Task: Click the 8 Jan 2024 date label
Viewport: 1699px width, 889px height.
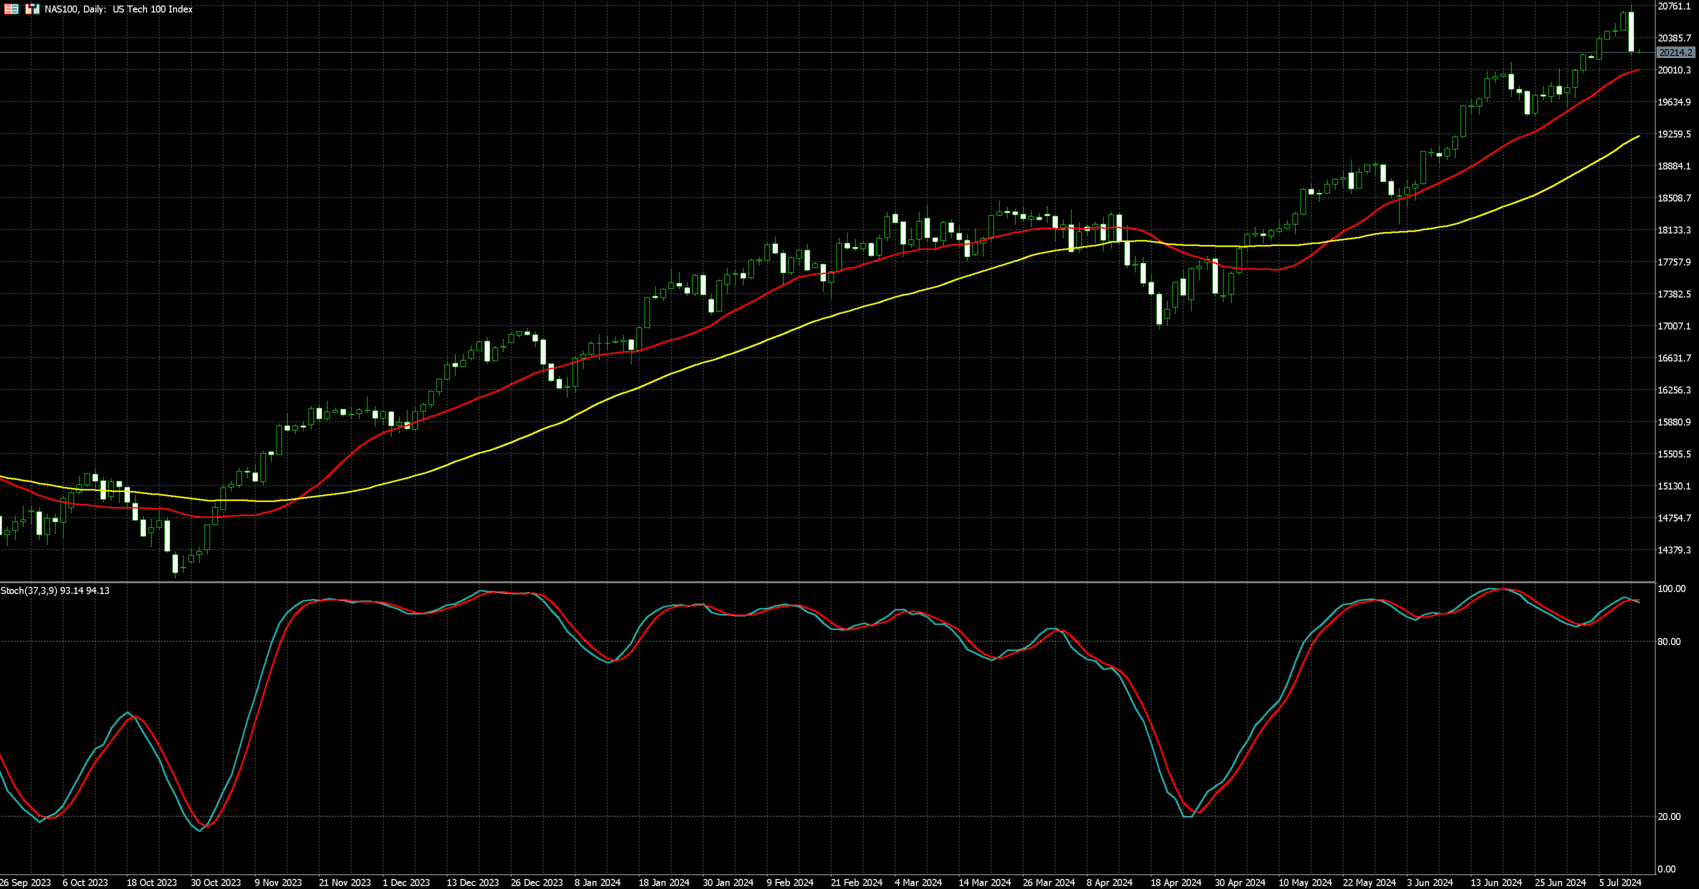Action: coord(597,882)
